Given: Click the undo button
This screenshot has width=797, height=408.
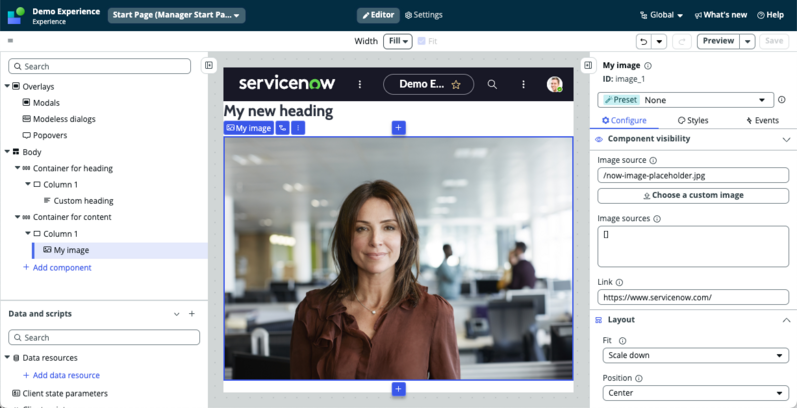Looking at the screenshot, I should pos(643,41).
